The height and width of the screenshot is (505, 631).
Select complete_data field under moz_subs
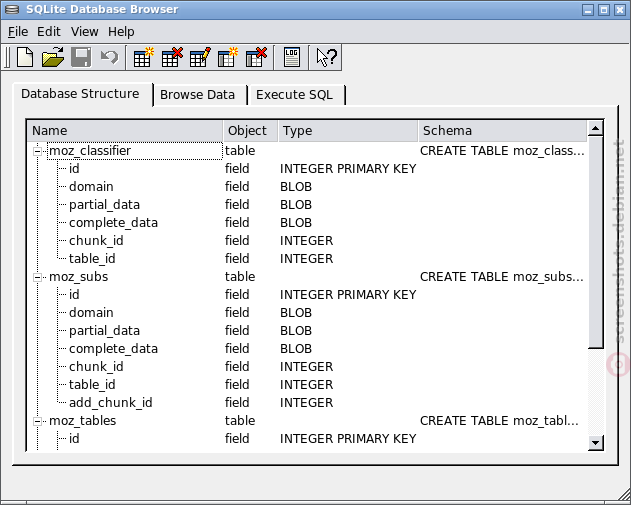[113, 348]
